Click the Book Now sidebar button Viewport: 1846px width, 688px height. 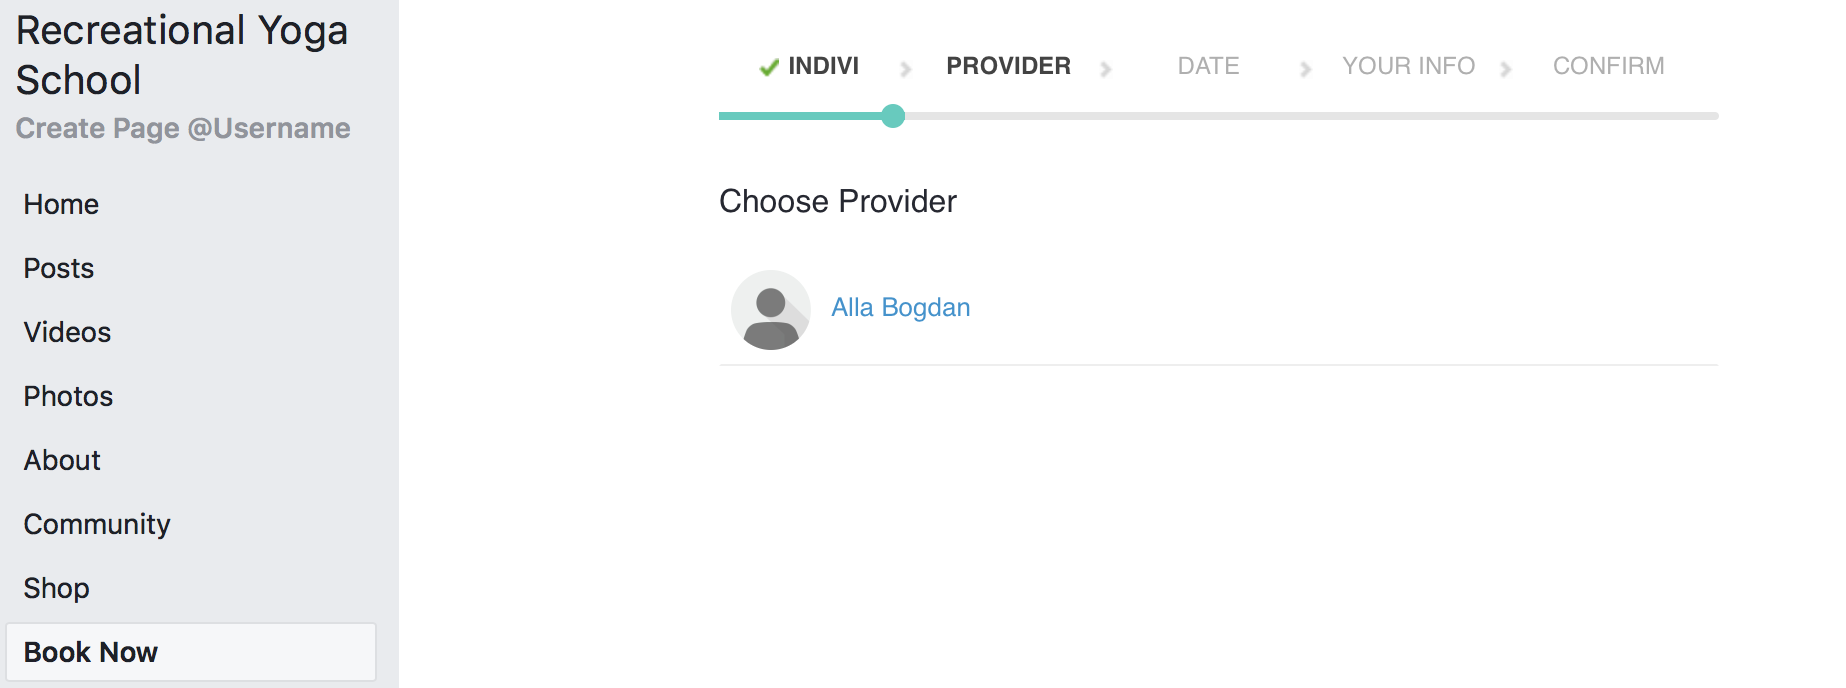tap(191, 652)
